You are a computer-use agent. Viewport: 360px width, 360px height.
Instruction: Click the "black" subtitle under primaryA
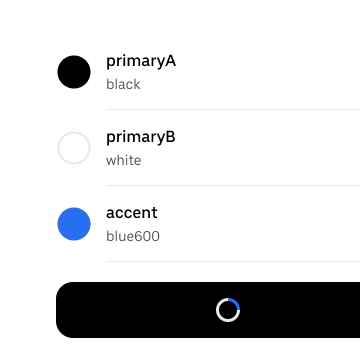click(x=123, y=84)
